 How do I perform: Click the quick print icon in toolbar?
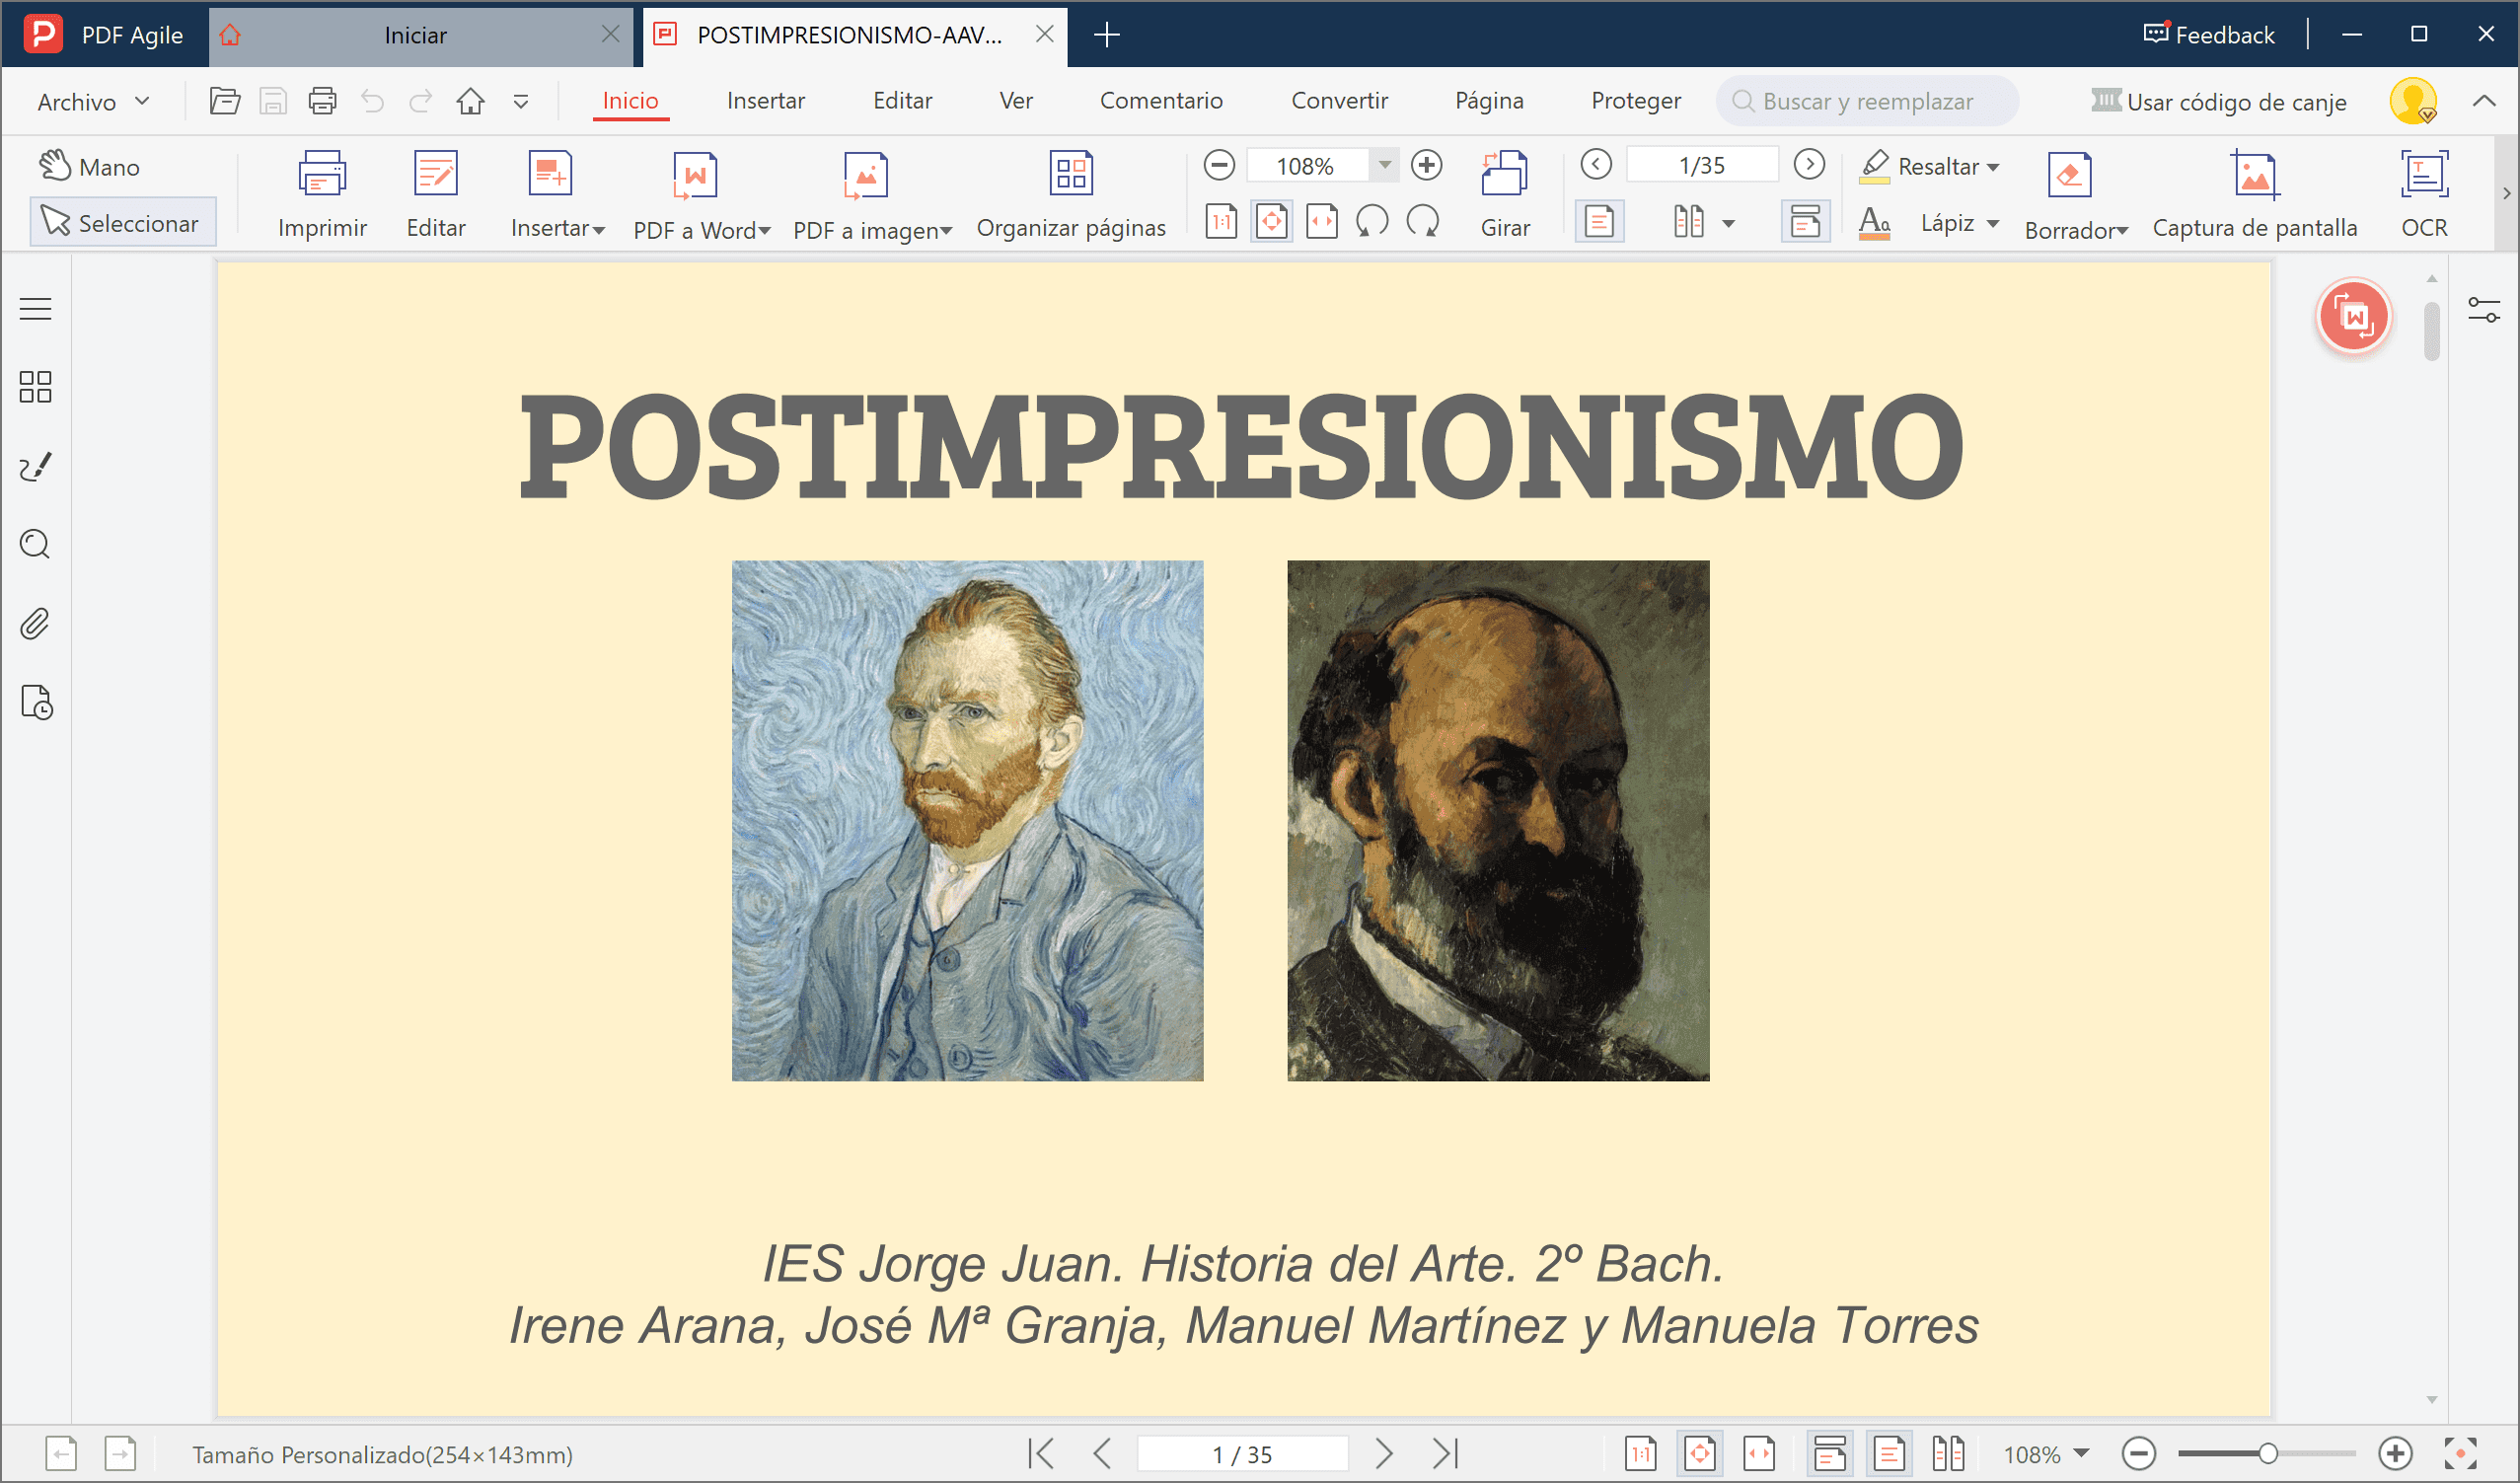click(322, 101)
